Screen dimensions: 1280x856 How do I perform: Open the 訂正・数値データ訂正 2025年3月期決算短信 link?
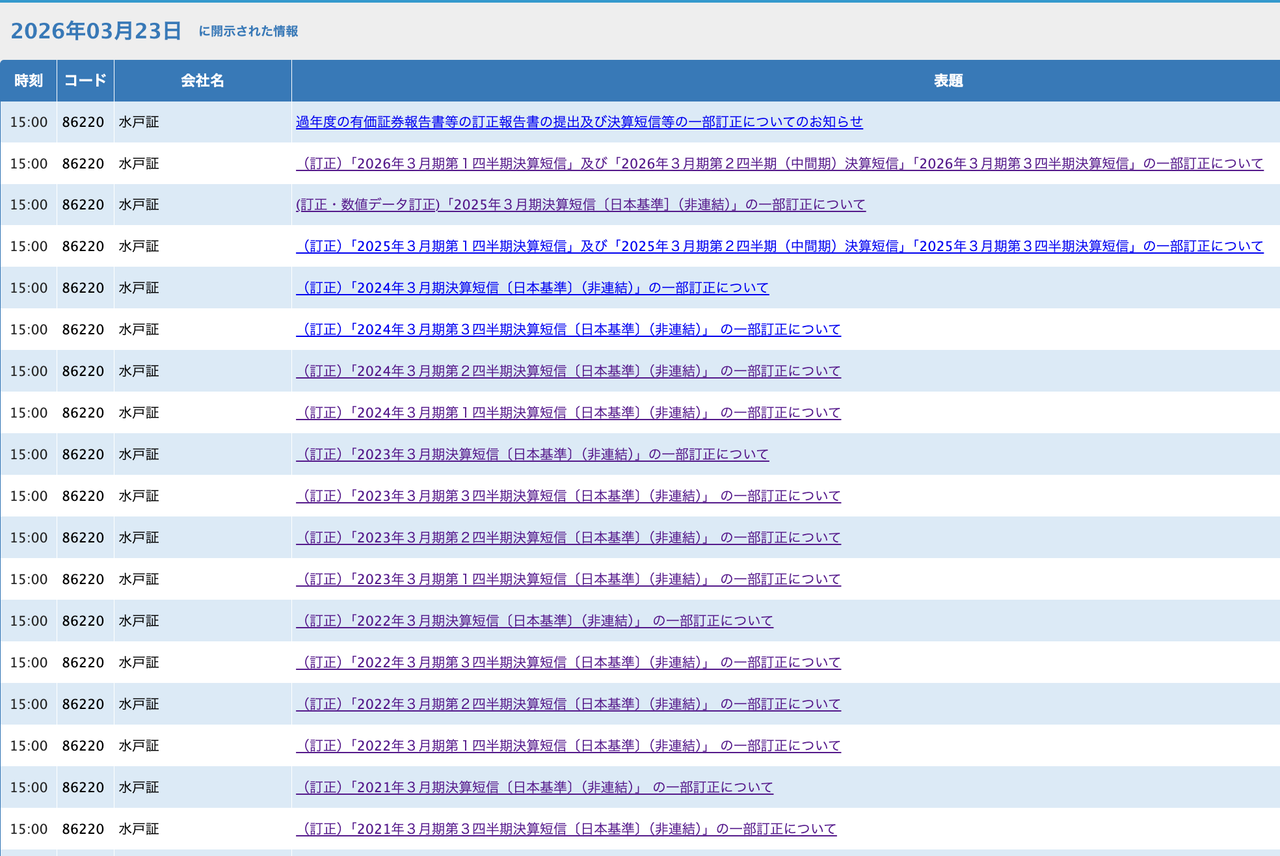coord(580,205)
